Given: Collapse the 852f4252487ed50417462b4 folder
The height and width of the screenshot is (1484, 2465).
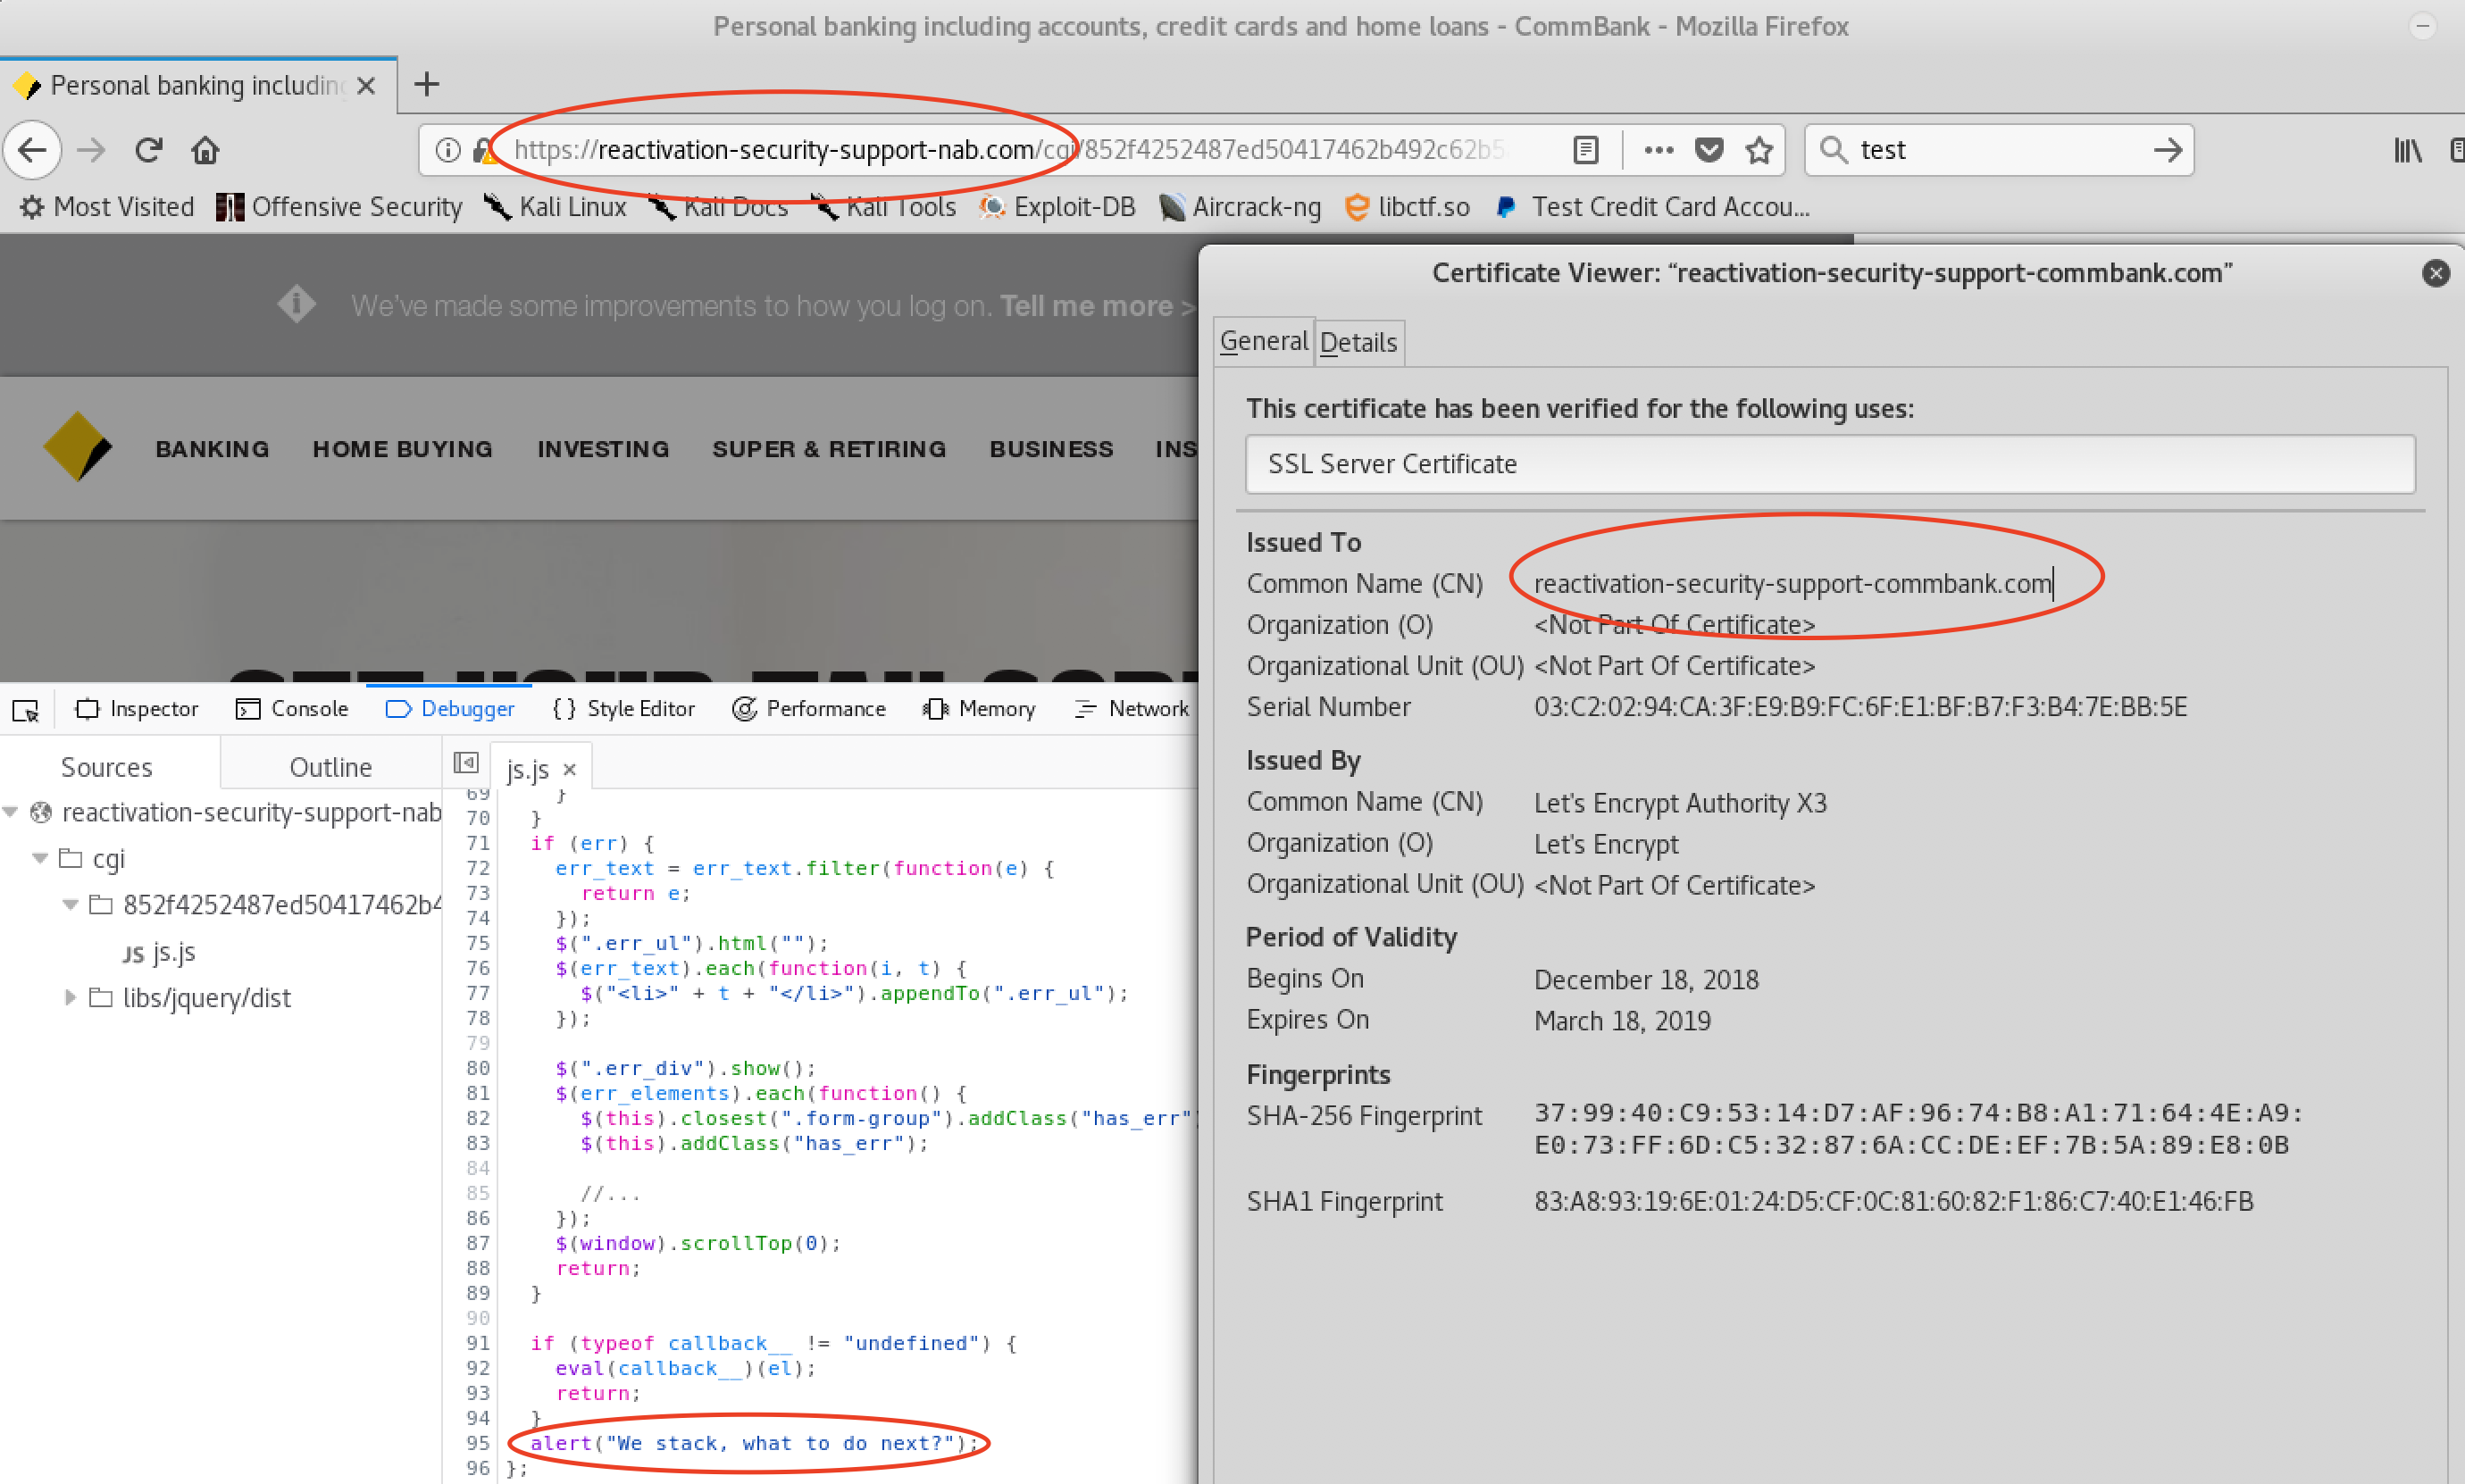Looking at the screenshot, I should [70, 904].
